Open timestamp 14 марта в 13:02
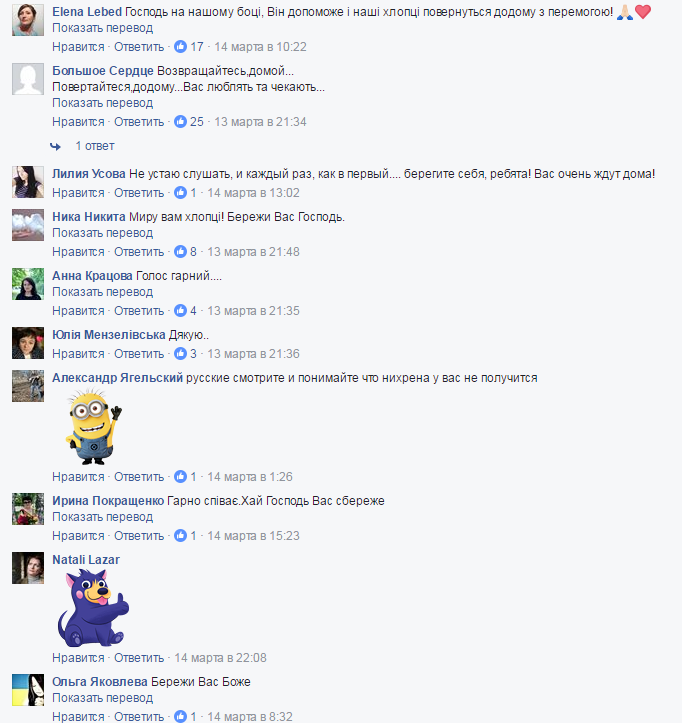Viewport: 682px width, 723px height. (253, 193)
